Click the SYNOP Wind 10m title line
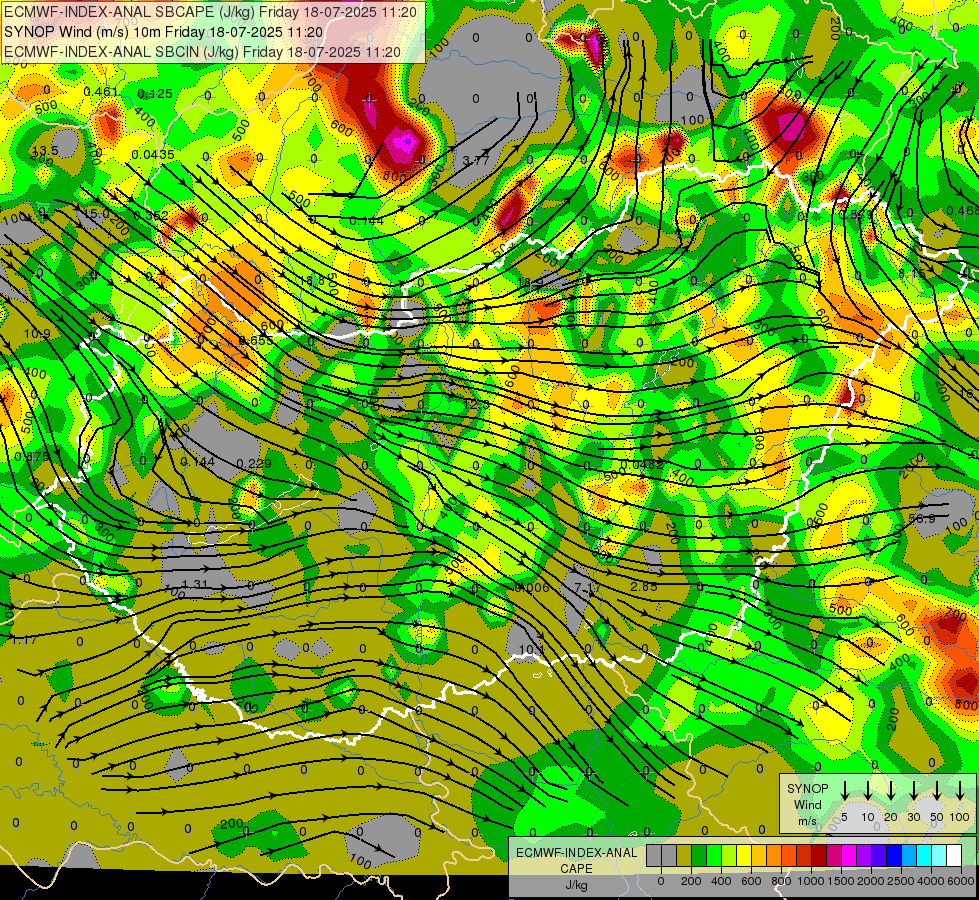This screenshot has width=979, height=900. click(x=164, y=32)
